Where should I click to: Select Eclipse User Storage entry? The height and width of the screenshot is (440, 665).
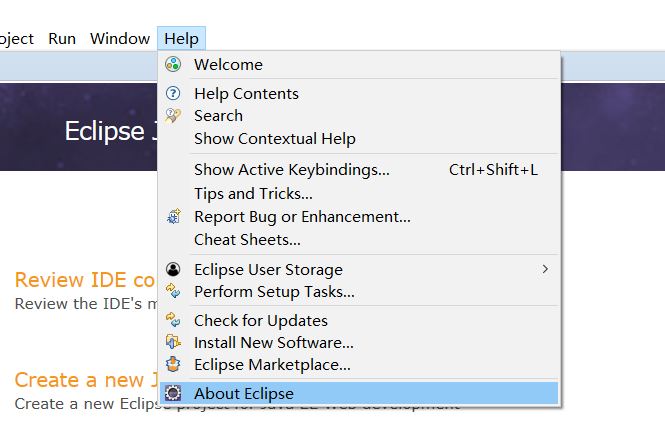click(x=359, y=269)
